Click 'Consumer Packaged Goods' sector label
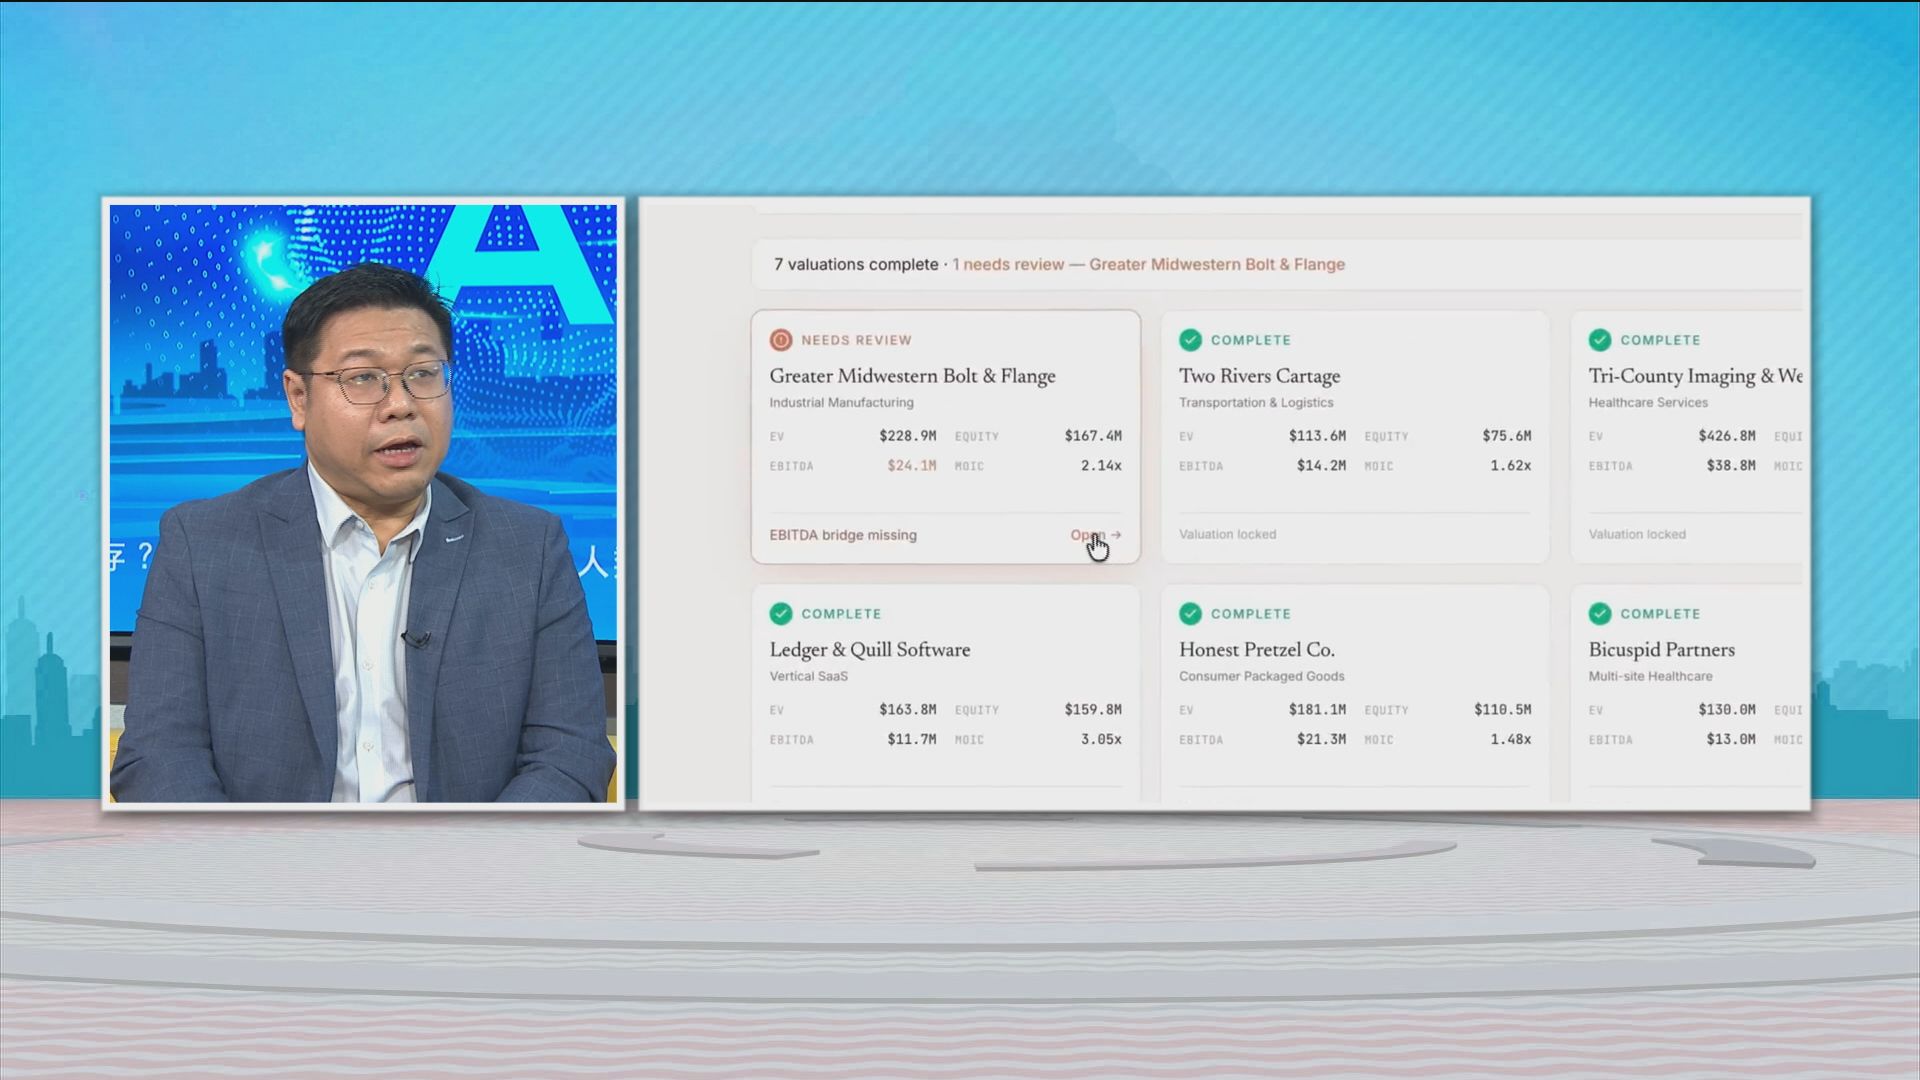Image resolution: width=1920 pixels, height=1080 pixels. pyautogui.click(x=1261, y=676)
